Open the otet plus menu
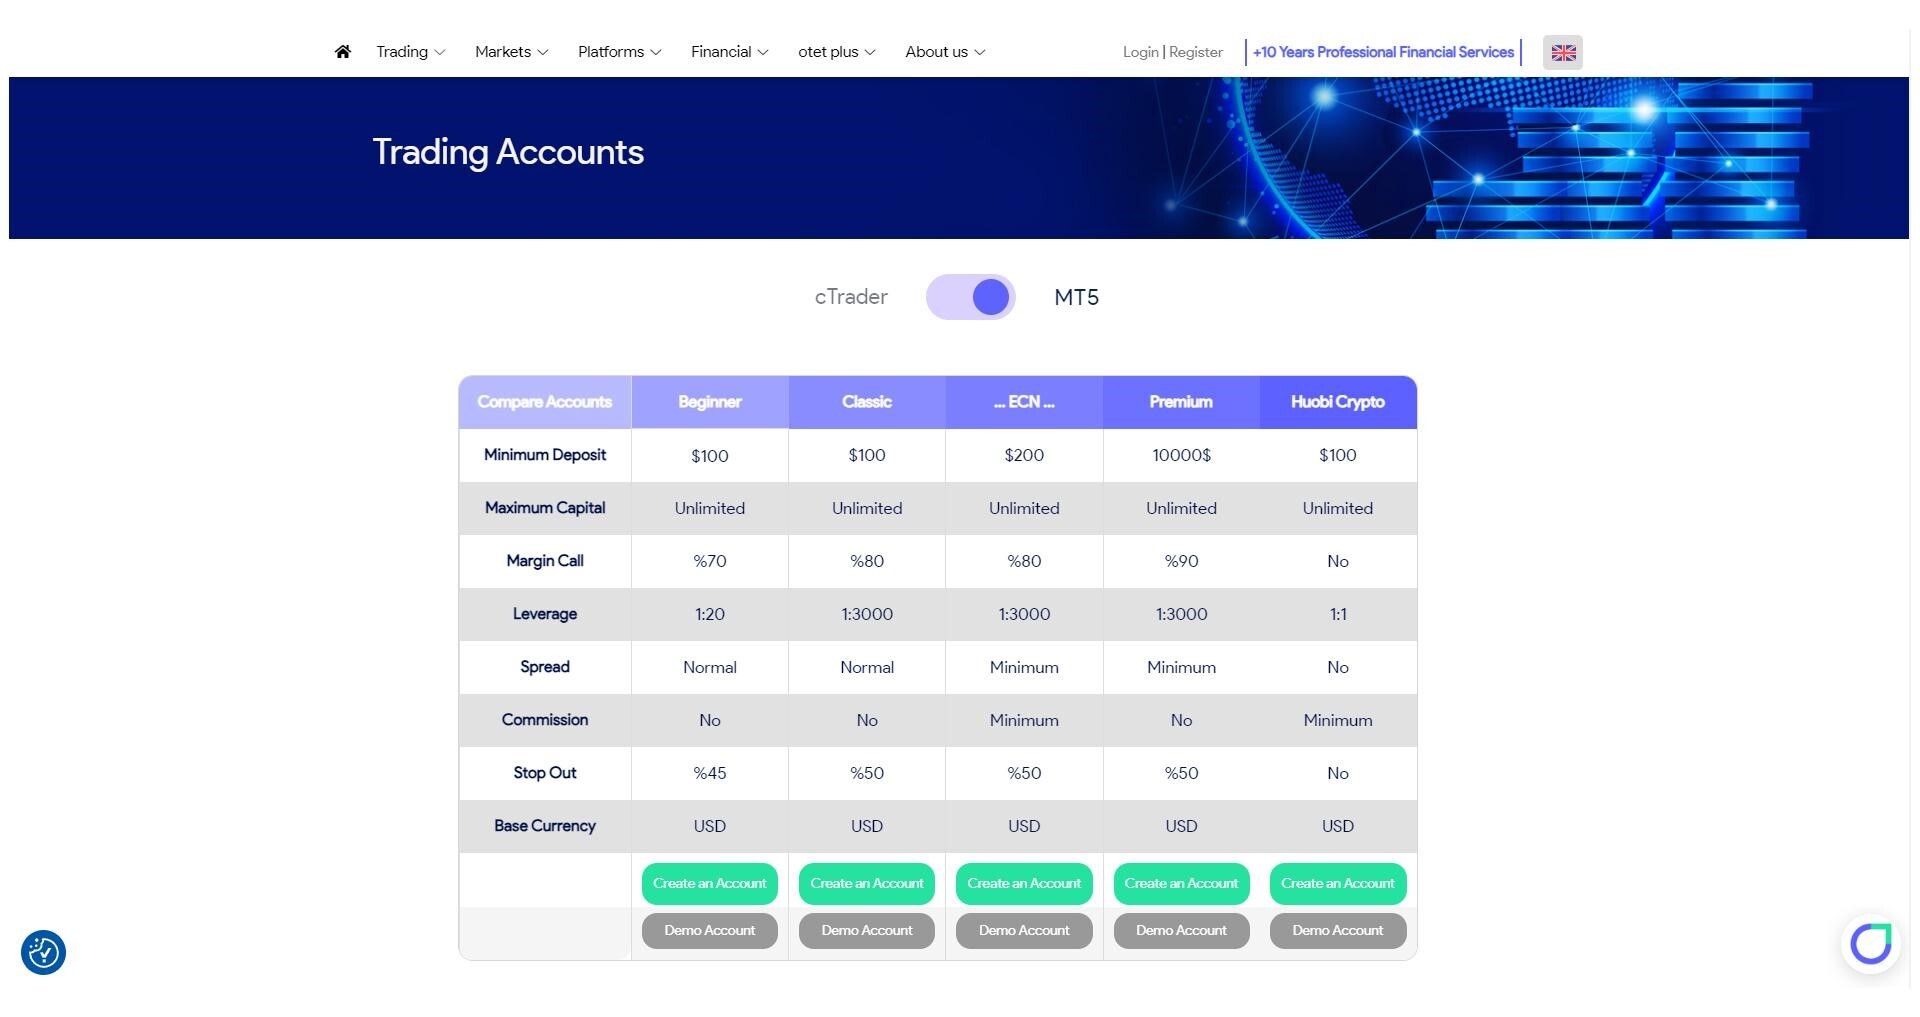The height and width of the screenshot is (1017, 1920). pyautogui.click(x=836, y=52)
